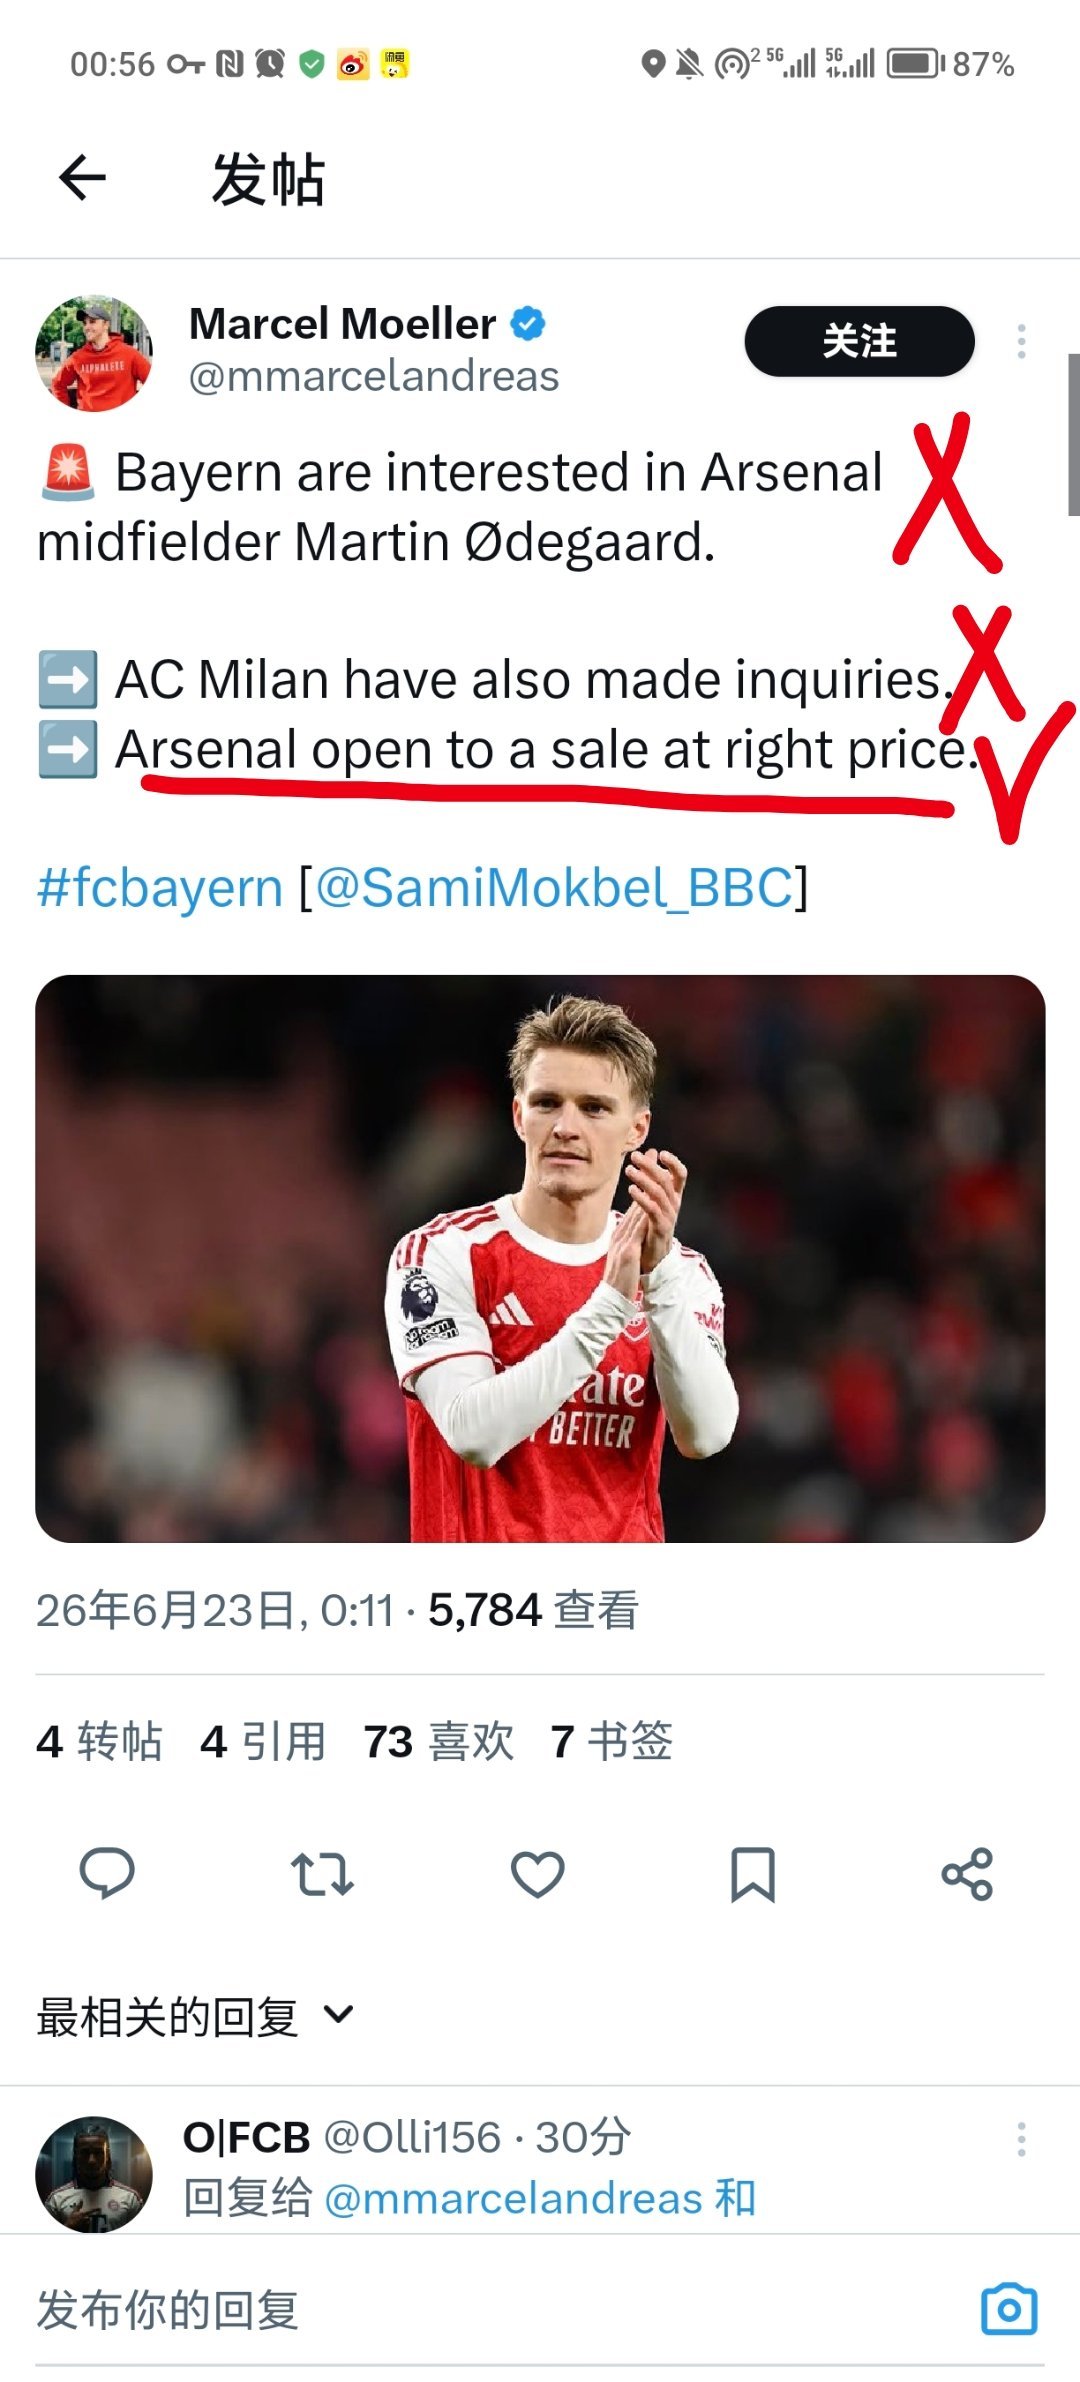Open the #fcbayern hashtag link

pos(160,887)
